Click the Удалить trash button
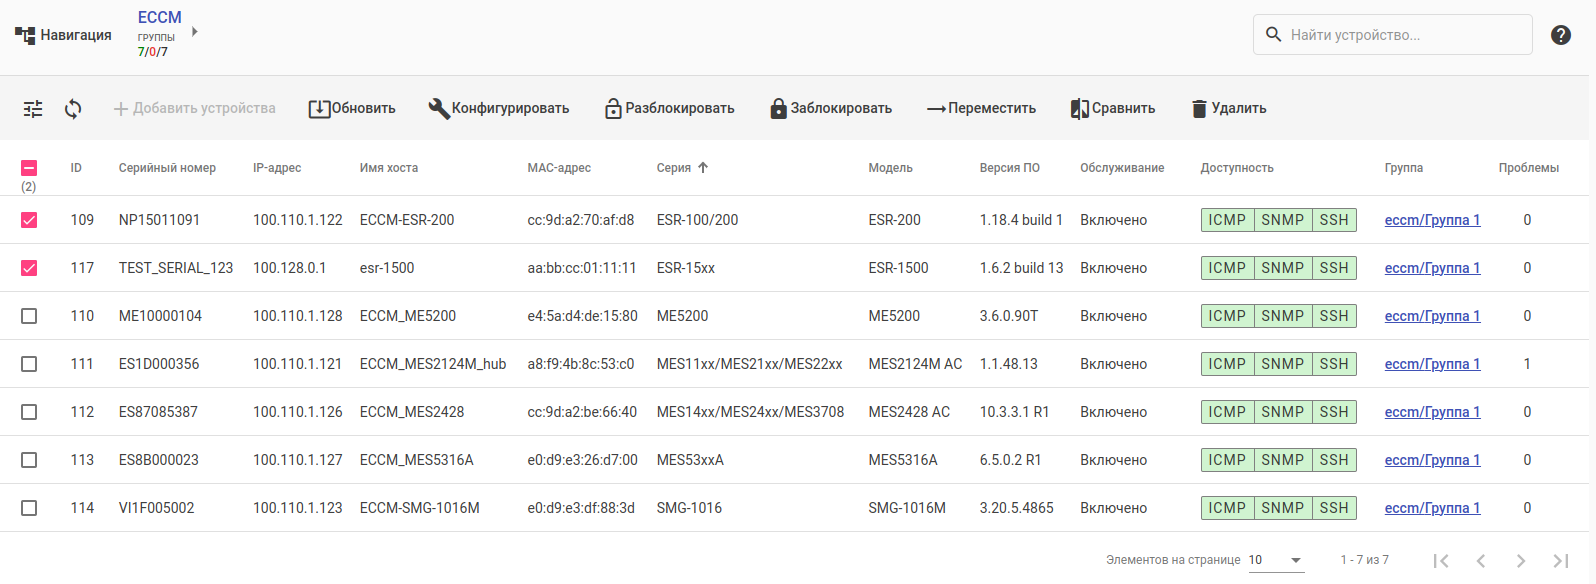 click(x=1229, y=109)
